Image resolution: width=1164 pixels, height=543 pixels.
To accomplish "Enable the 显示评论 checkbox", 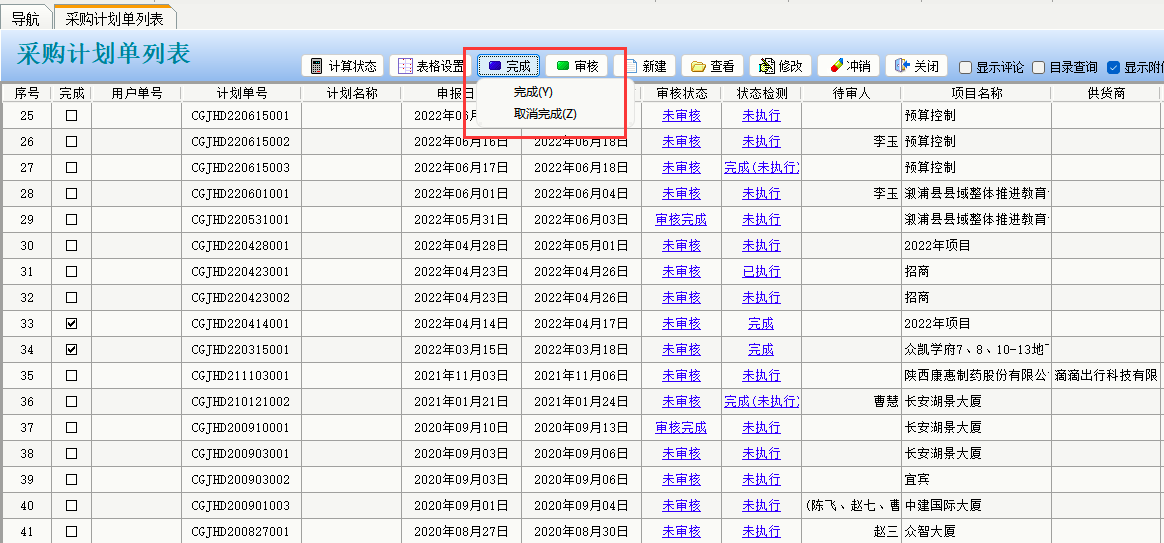I will 966,68.
